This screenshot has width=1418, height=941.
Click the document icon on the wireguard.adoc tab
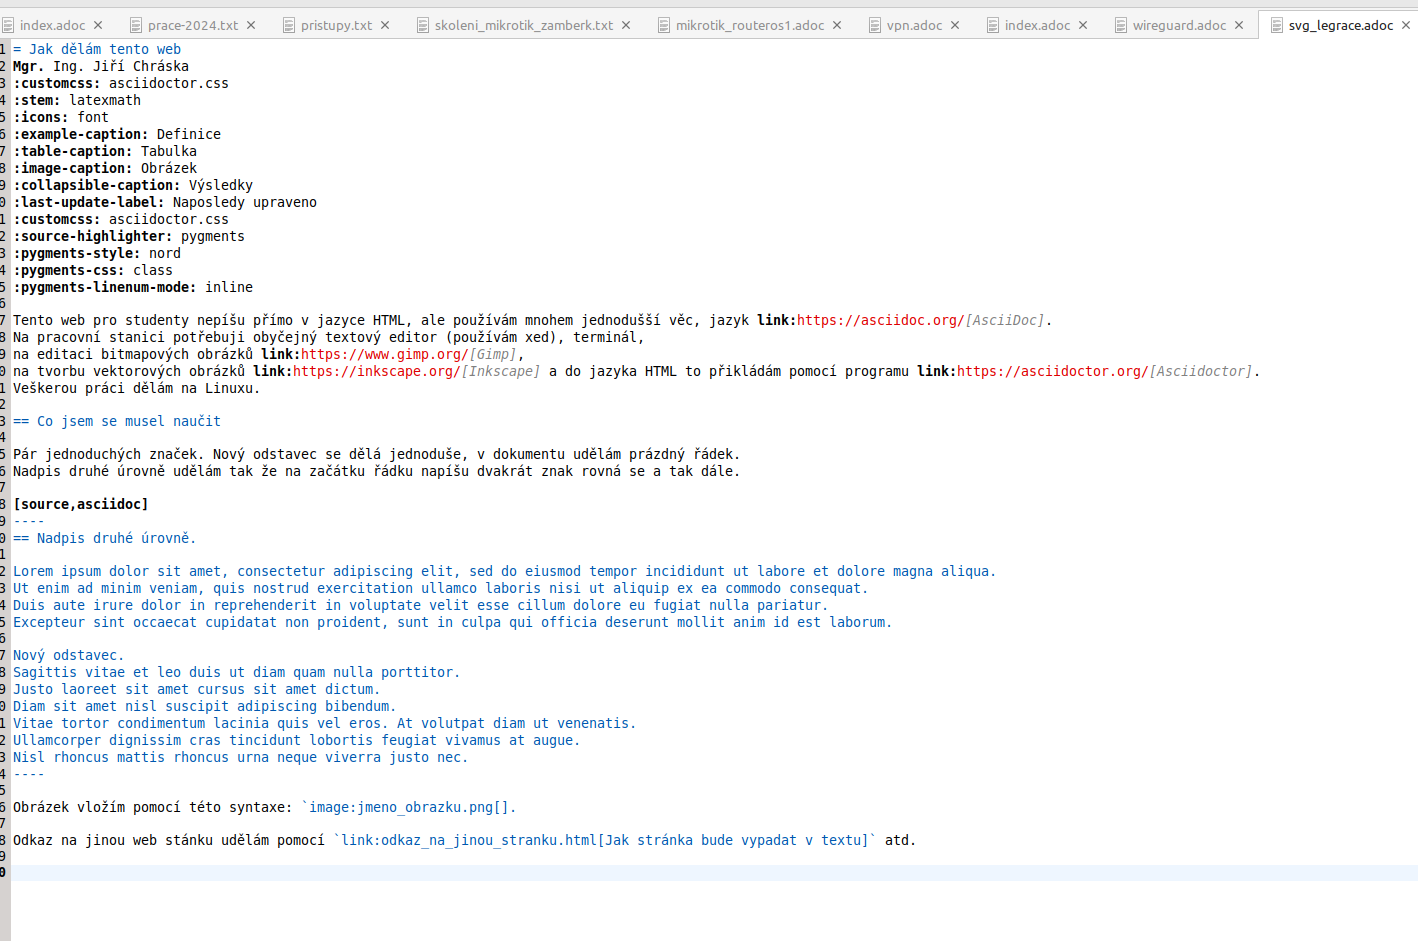coord(1121,25)
